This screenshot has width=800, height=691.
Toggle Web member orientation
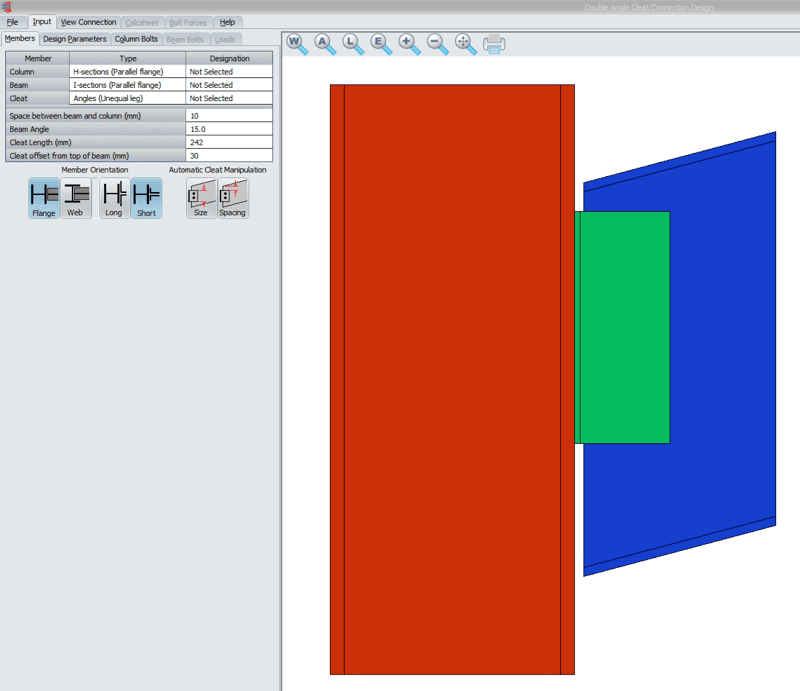(x=75, y=198)
